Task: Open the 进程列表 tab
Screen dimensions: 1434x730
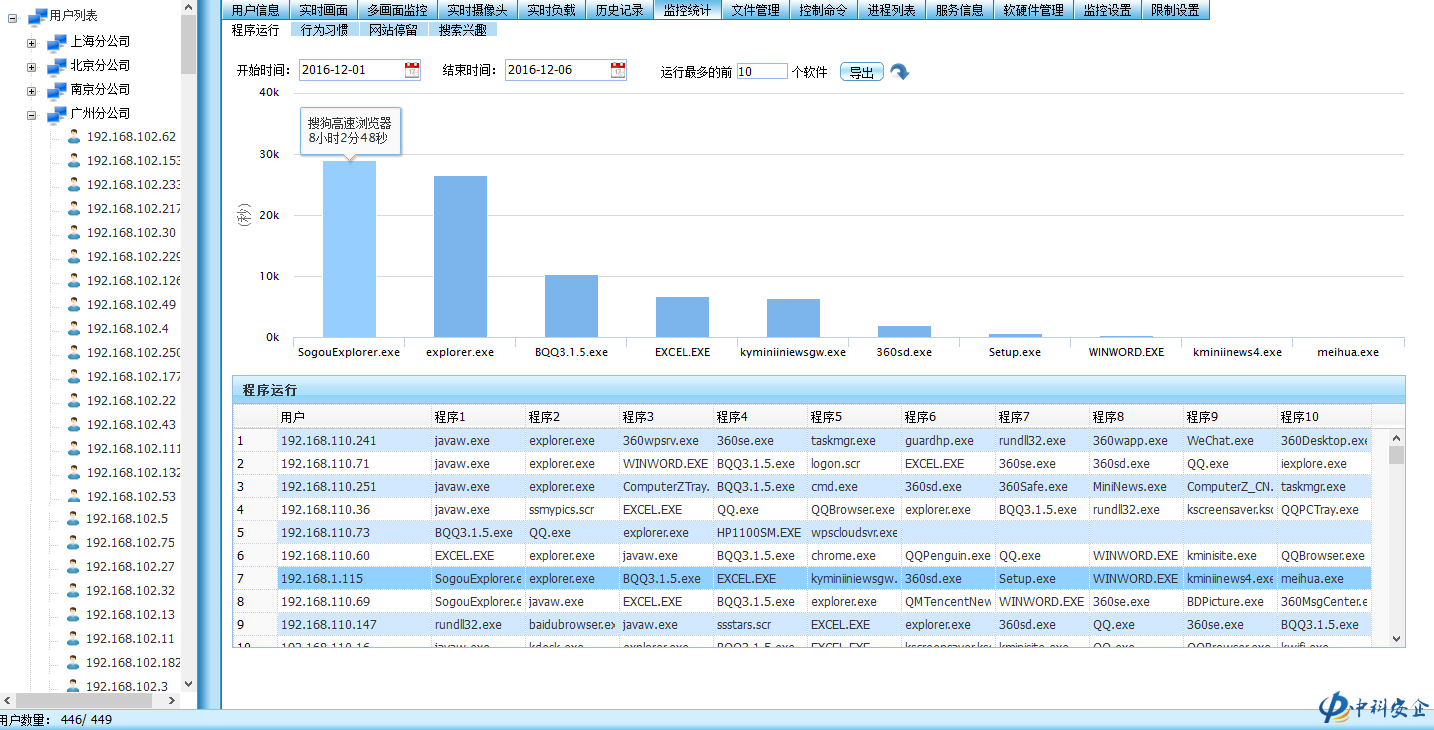Action: [891, 10]
